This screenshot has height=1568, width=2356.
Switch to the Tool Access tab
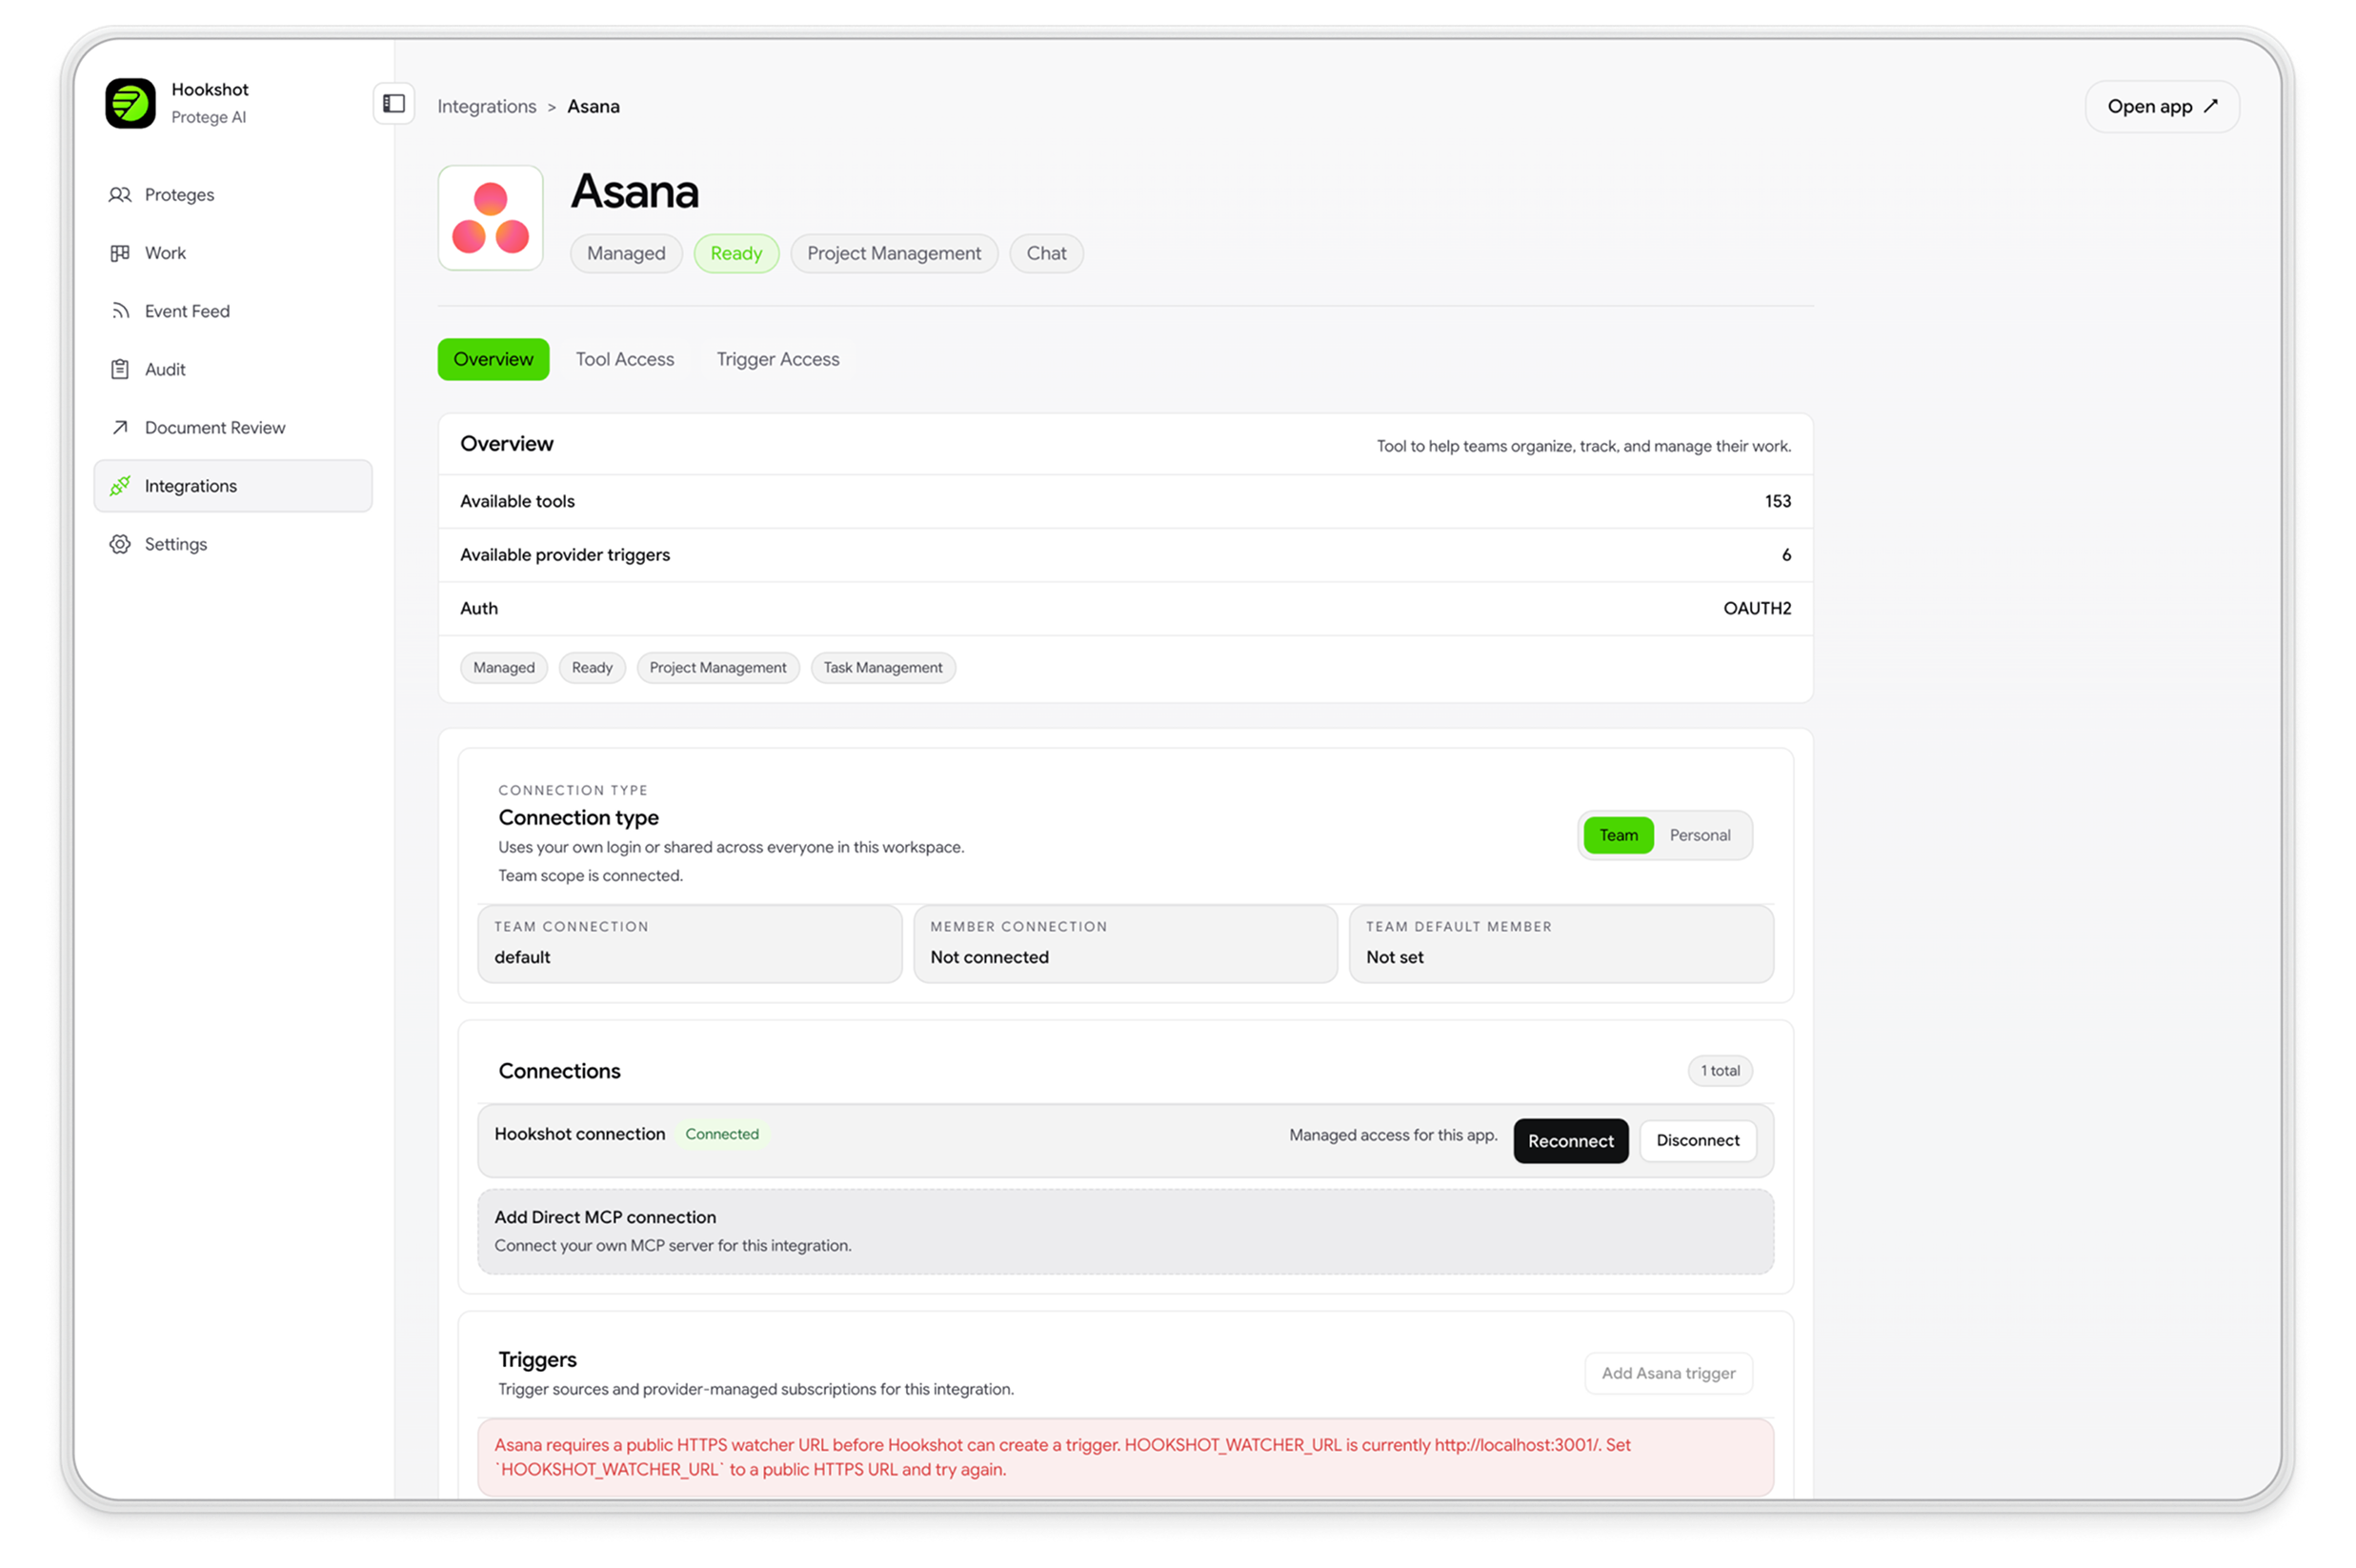point(625,359)
